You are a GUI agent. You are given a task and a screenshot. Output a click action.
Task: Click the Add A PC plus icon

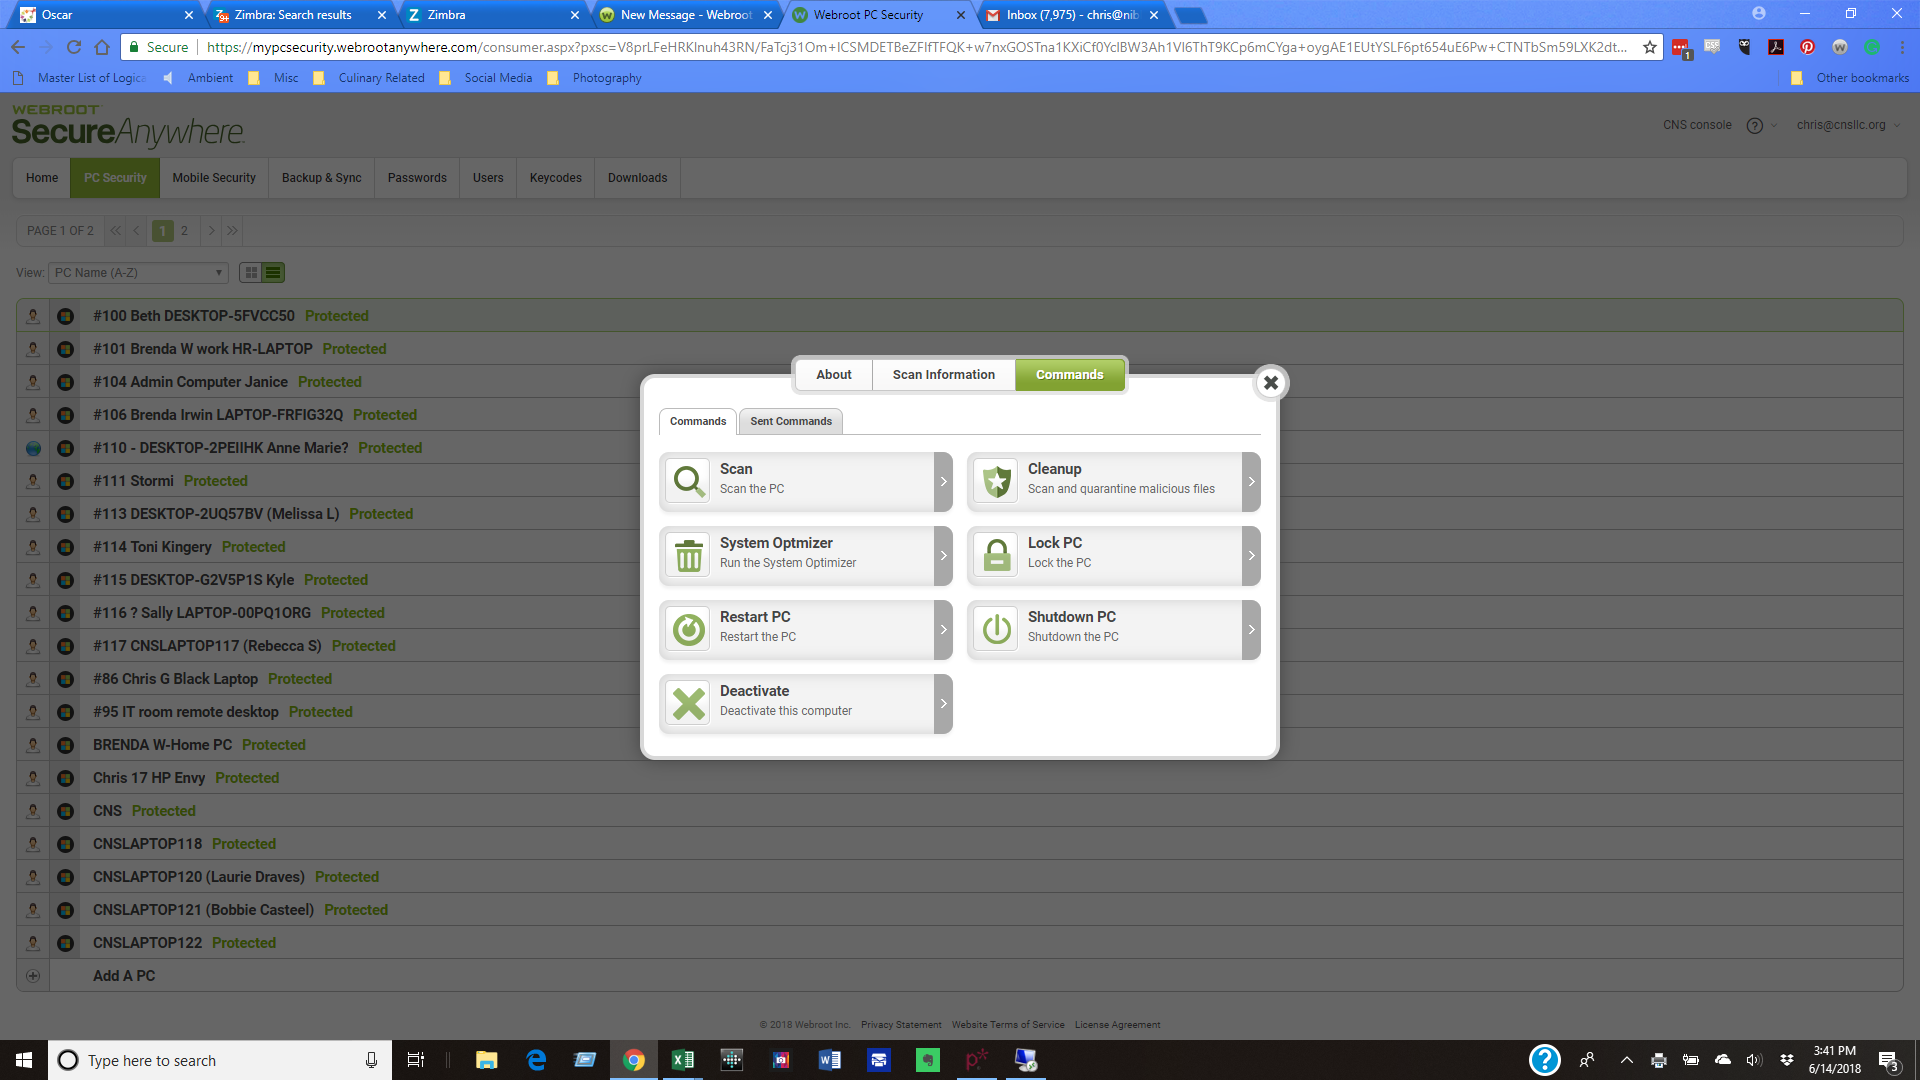(33, 976)
